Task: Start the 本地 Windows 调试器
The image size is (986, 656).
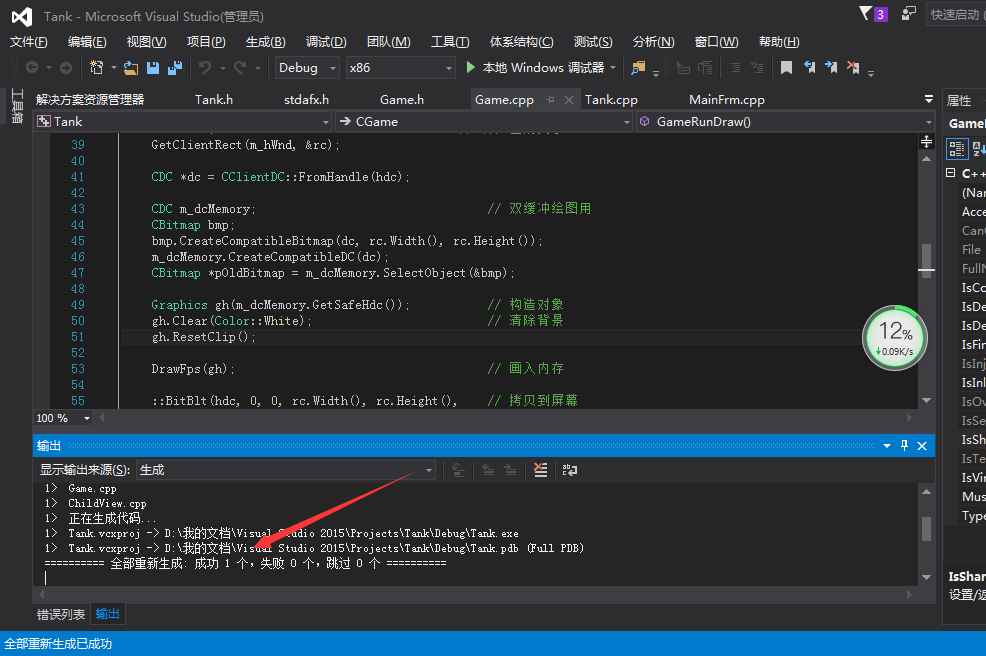Action: [535, 67]
